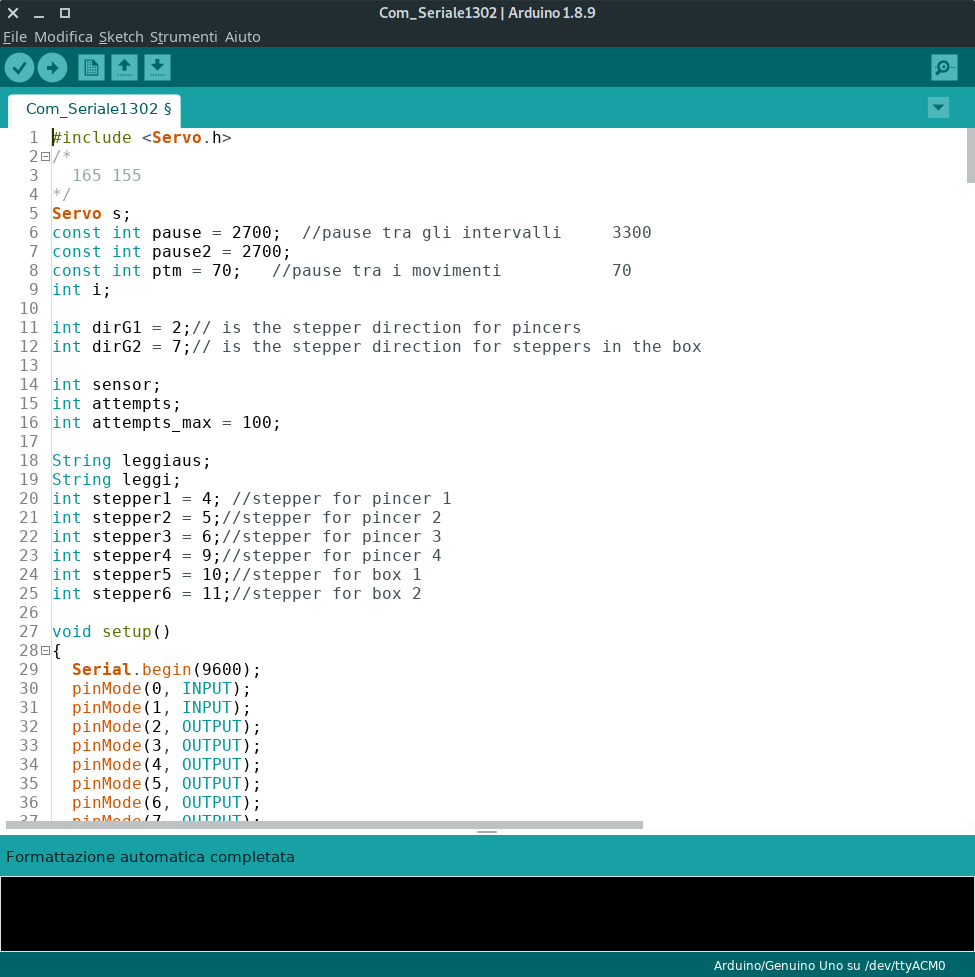975x977 pixels.
Task: Open the Serial Monitor magnifier icon
Action: tap(944, 67)
